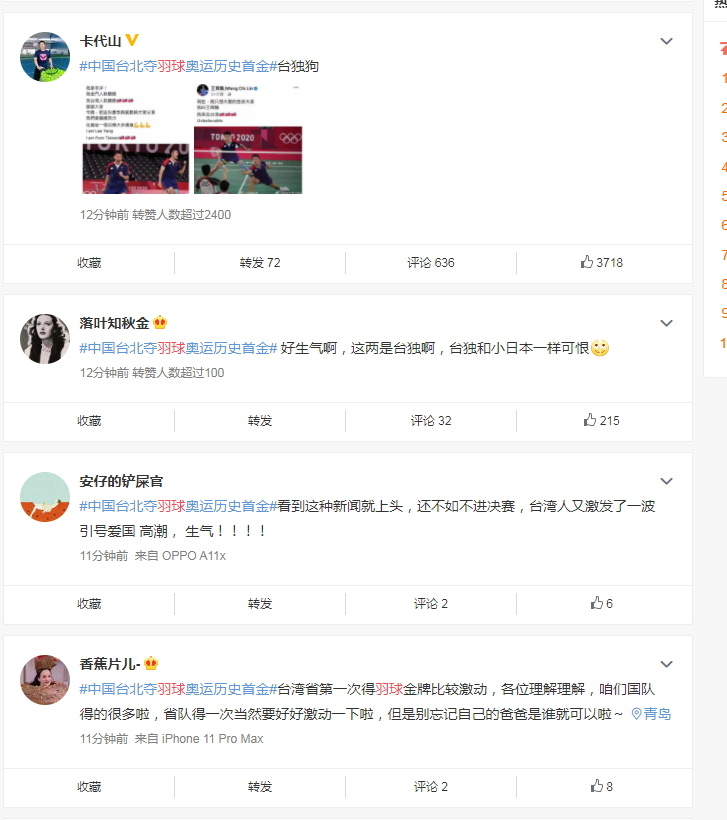
Task: Like 香蕉片儿-'s post with 8 likes
Action: coord(601,787)
